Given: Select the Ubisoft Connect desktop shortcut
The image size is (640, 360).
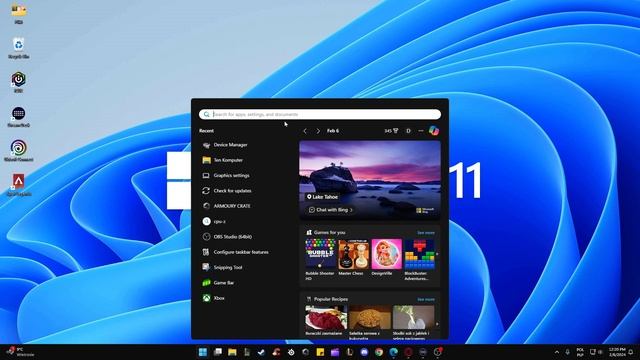Looking at the screenshot, I should click(19, 151).
